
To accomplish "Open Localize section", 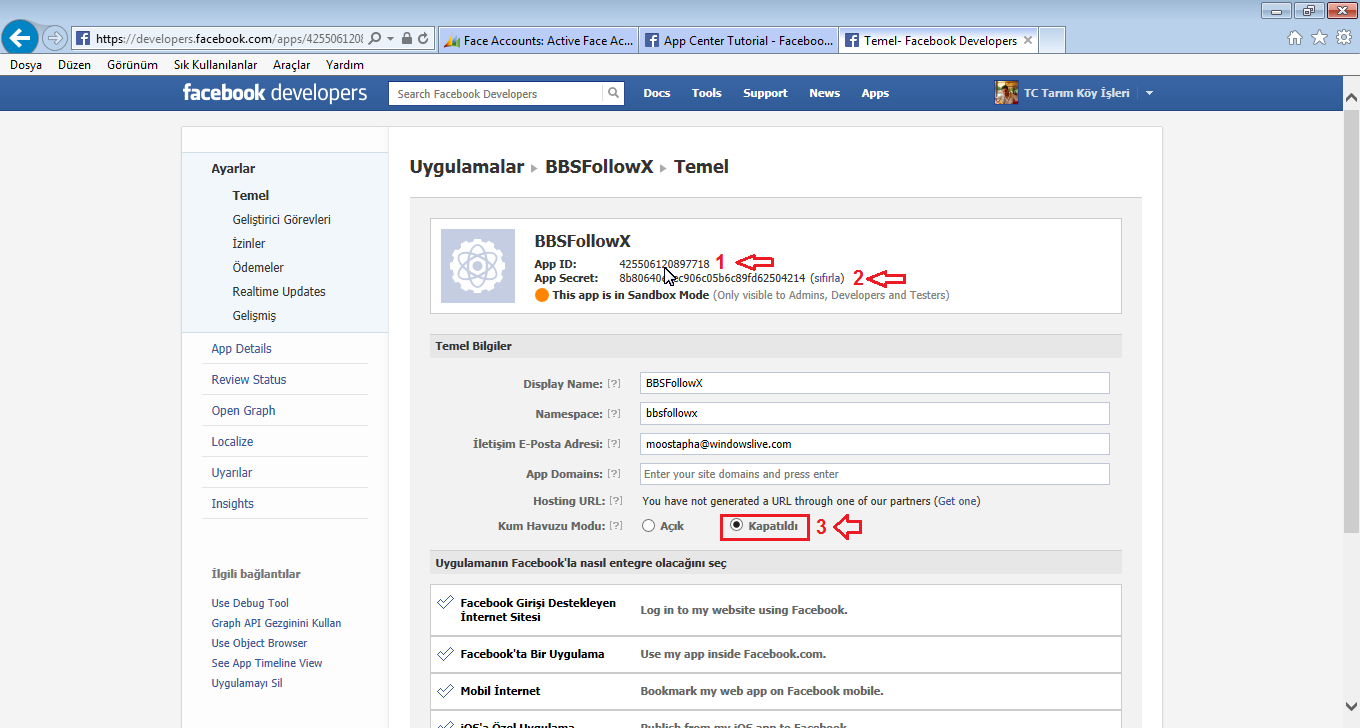I will coord(232,442).
